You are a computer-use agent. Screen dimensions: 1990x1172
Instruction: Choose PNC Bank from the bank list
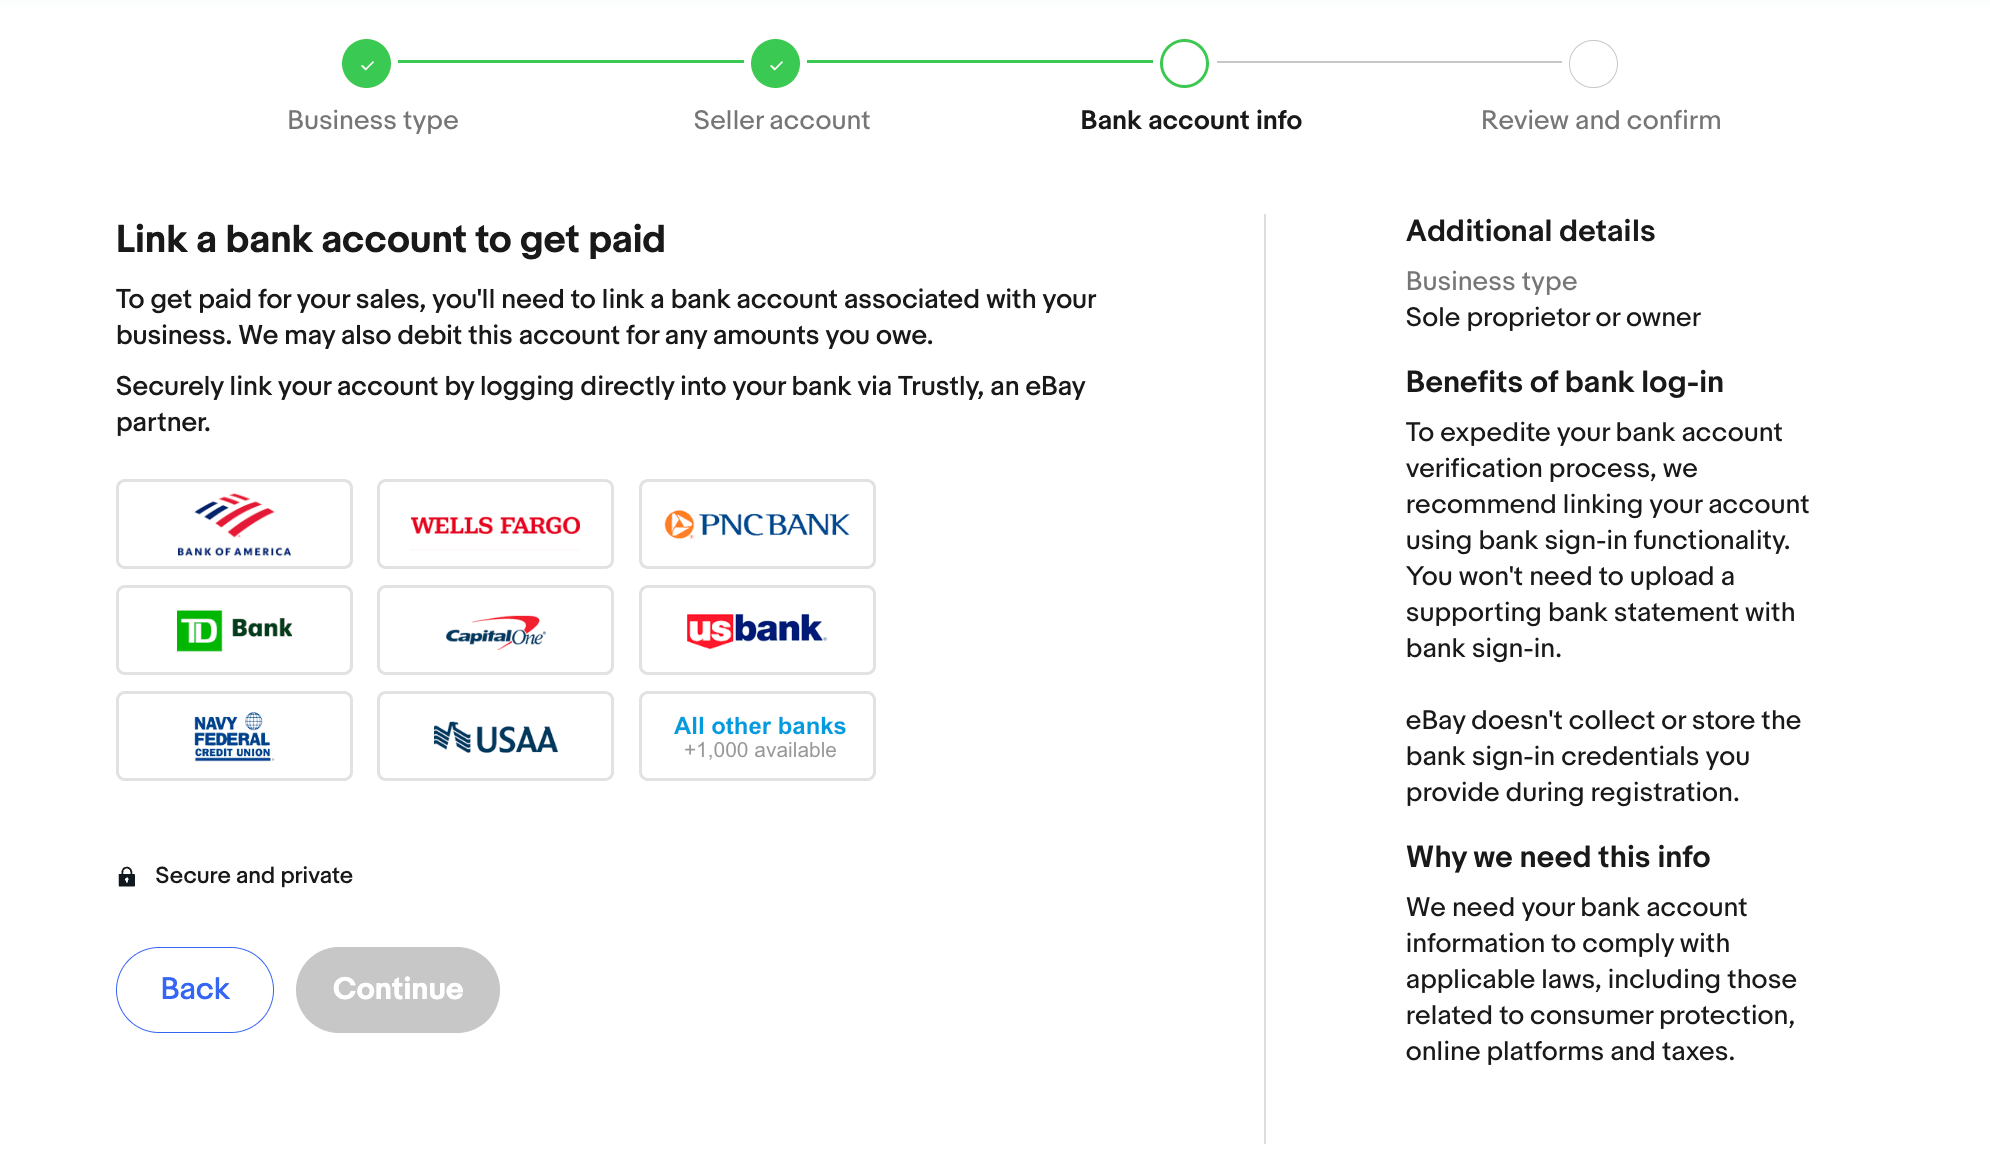point(757,524)
